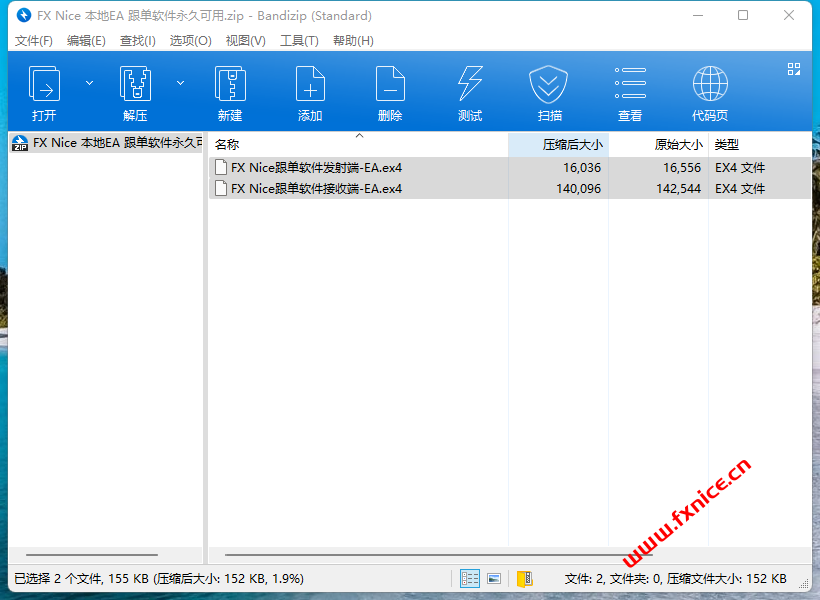Click the New archive (新建) icon
This screenshot has width=820, height=600.
click(230, 84)
